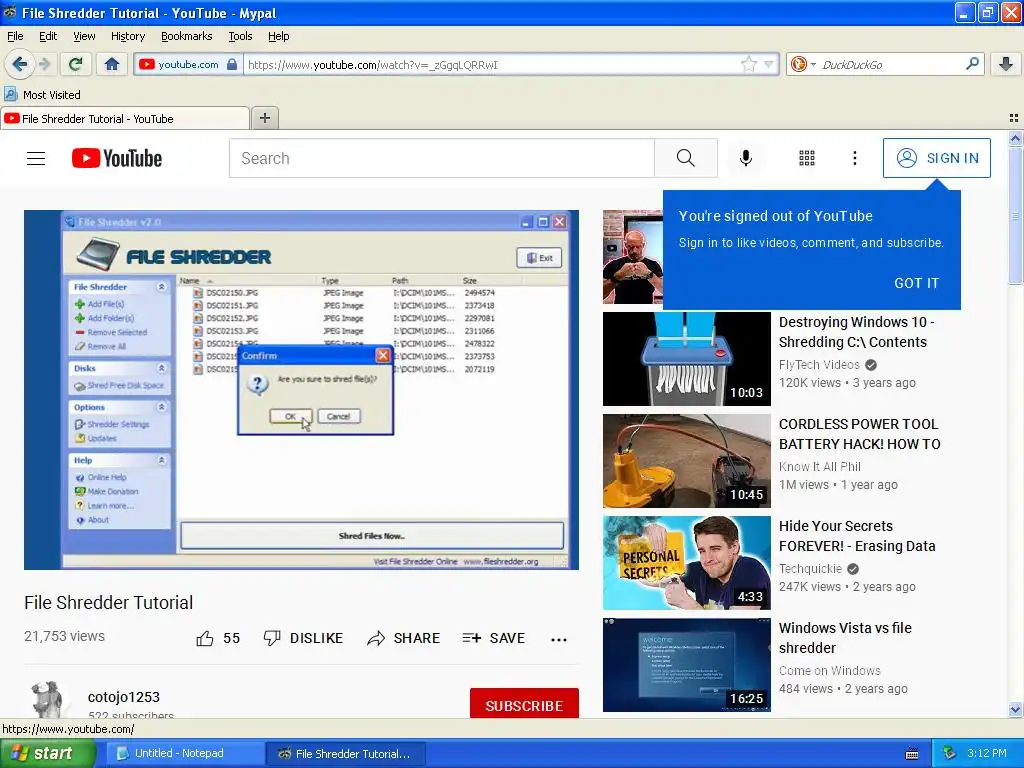Open CORDLESS POWER TOOL video thumbnail

686,460
